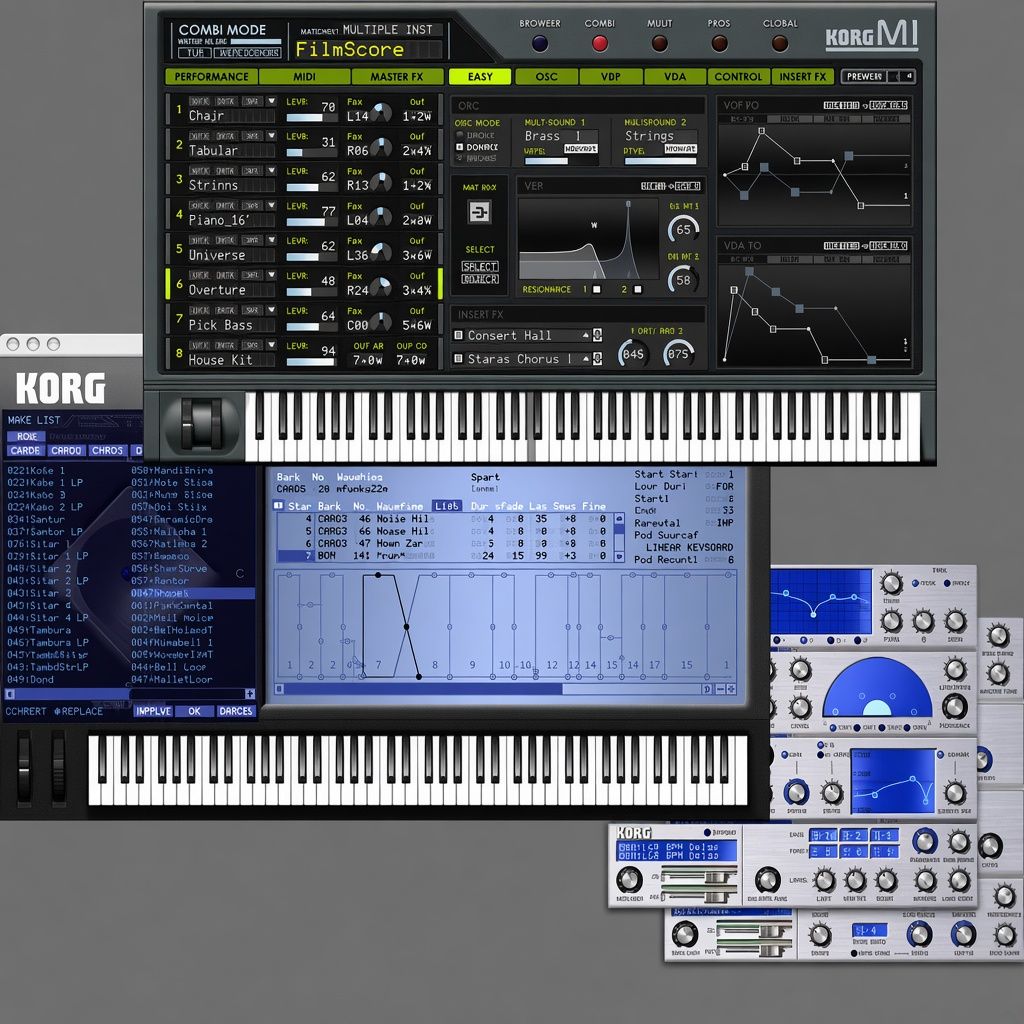The width and height of the screenshot is (1024, 1024).
Task: Click the pan knob on Overture track
Action: tap(381, 287)
